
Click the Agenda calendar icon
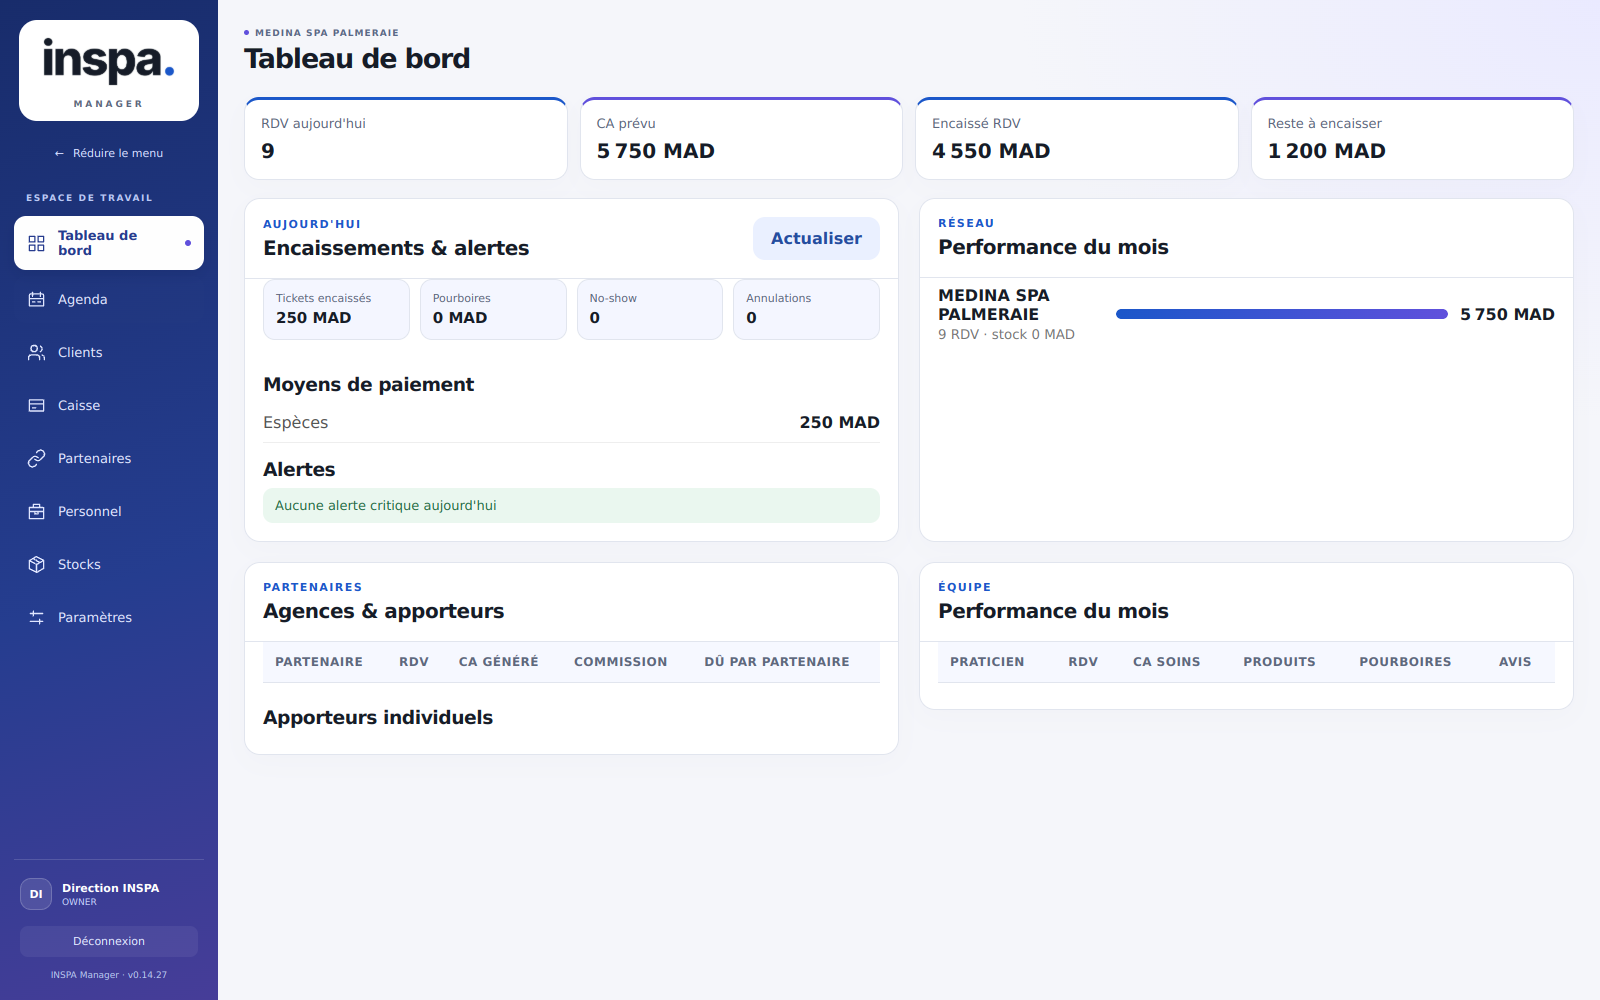37,299
